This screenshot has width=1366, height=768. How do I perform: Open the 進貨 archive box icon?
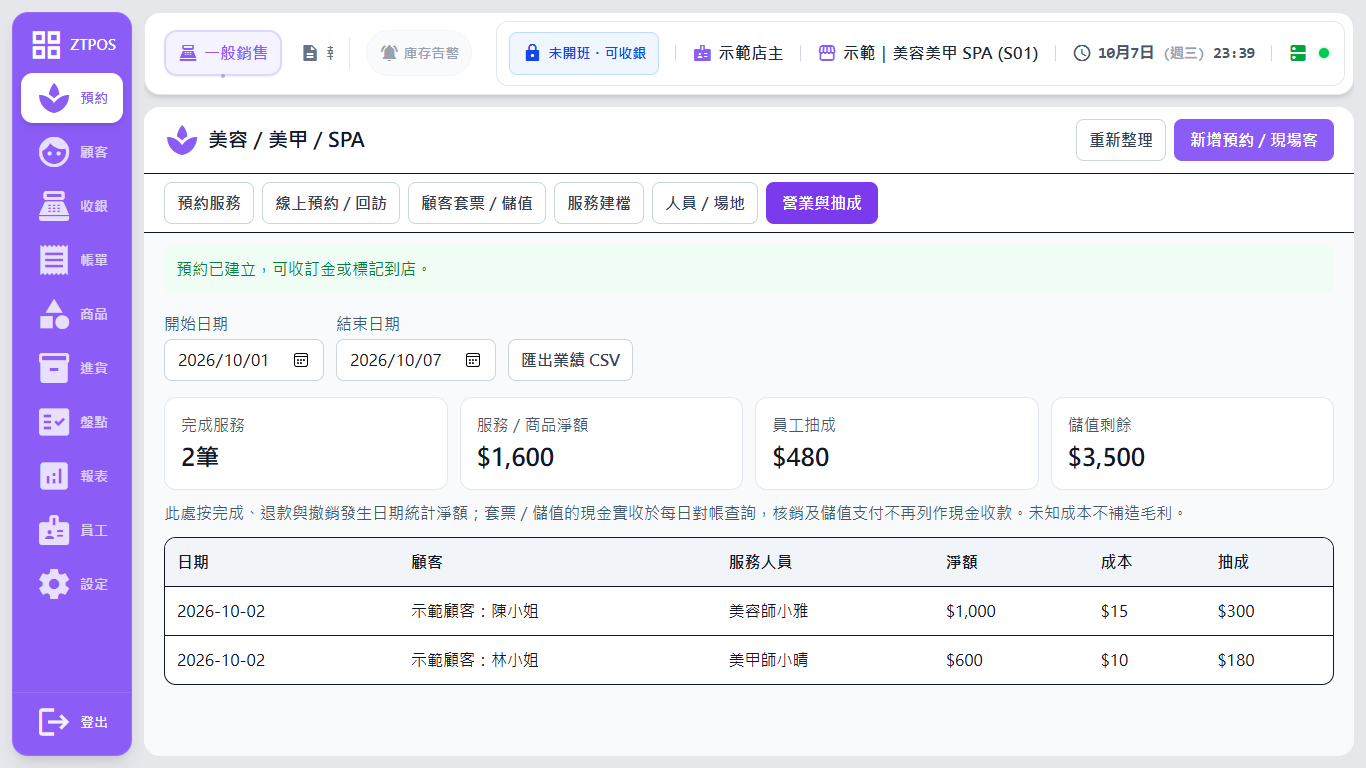[54, 368]
